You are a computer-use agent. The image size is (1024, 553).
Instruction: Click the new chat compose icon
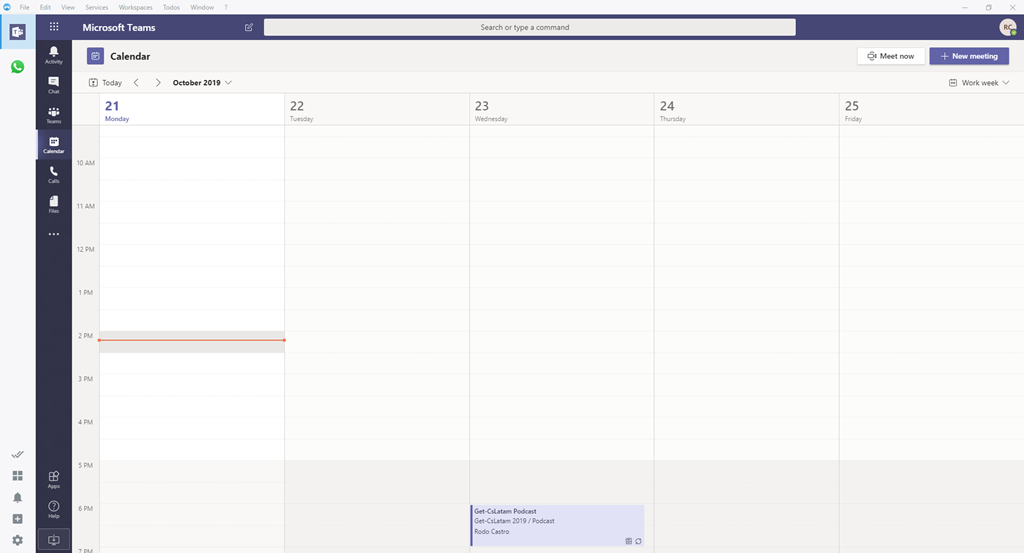pos(249,27)
